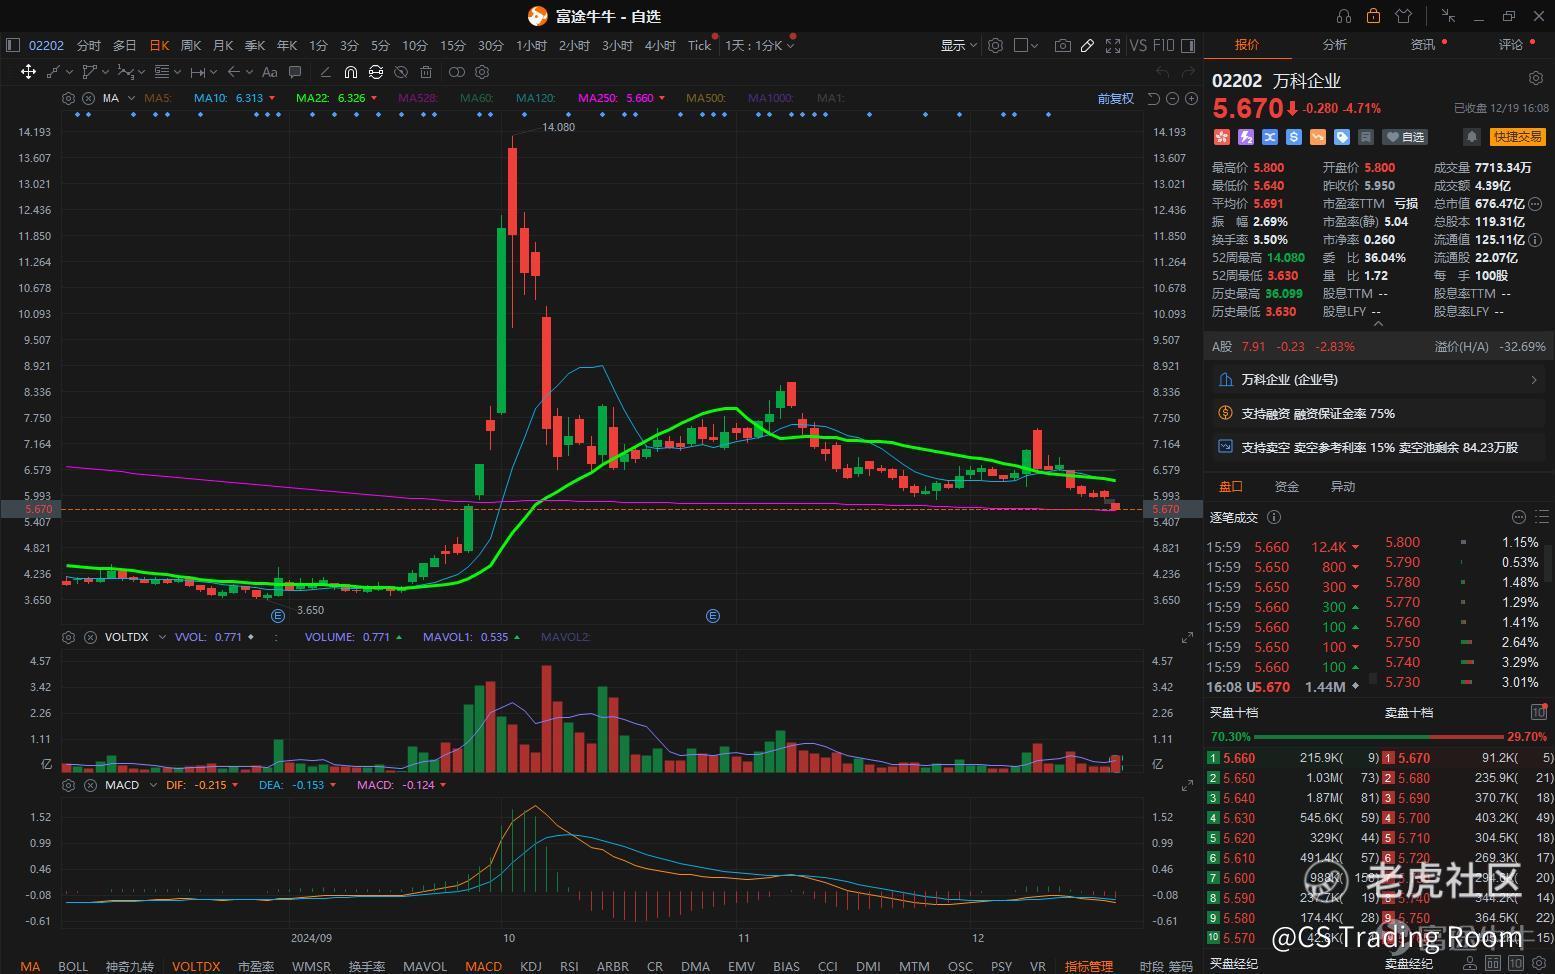Close the MACD indicator panel
The height and width of the screenshot is (974, 1555).
[89, 785]
